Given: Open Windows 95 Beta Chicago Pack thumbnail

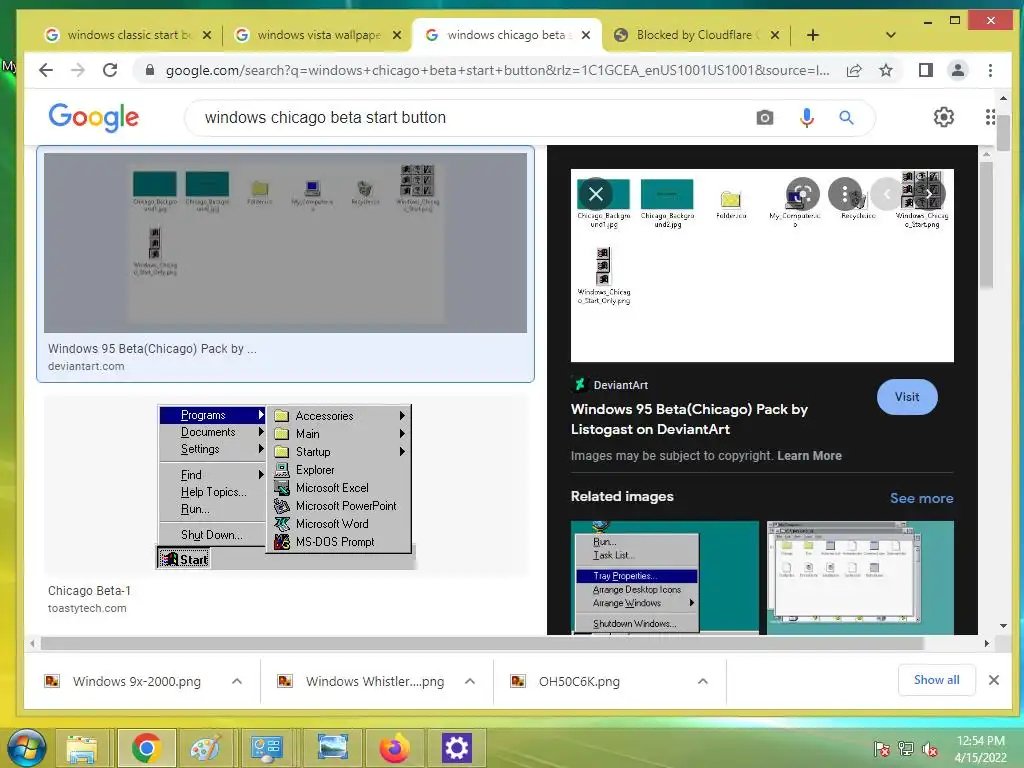Looking at the screenshot, I should click(285, 242).
